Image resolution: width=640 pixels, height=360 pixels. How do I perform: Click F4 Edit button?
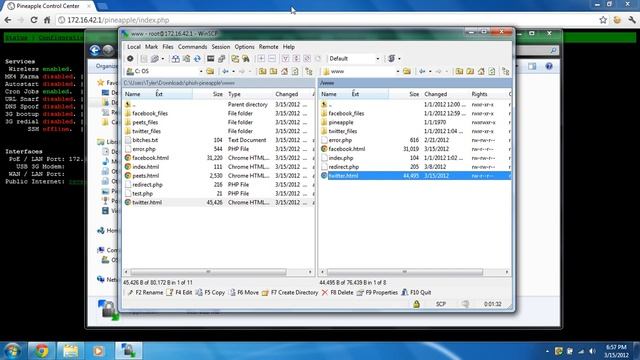[179, 293]
